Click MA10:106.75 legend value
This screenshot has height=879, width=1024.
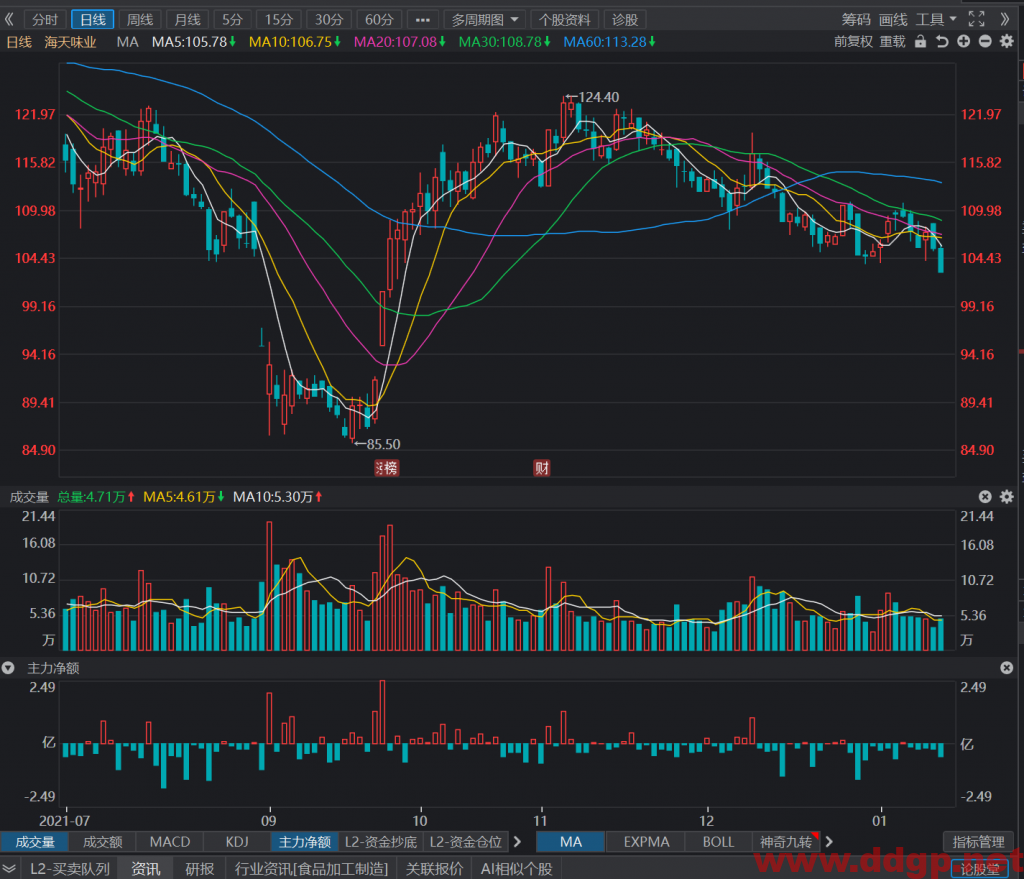coord(291,42)
